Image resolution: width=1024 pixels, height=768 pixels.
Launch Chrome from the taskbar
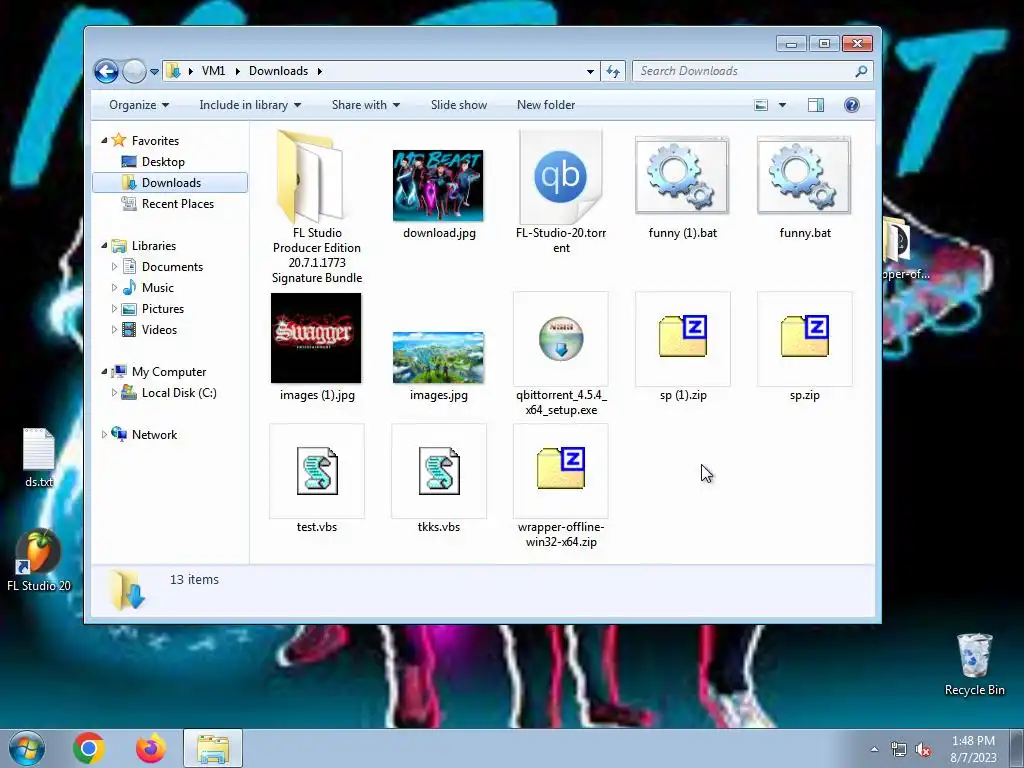click(89, 748)
